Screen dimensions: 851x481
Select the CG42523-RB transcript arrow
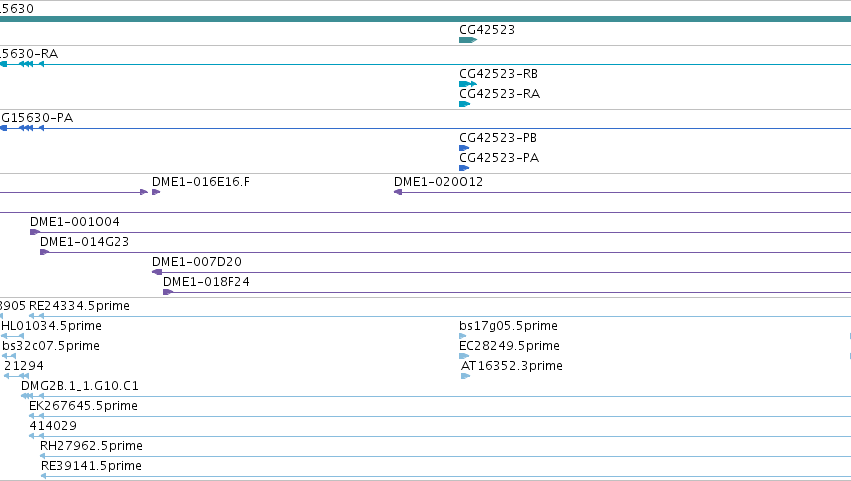tap(468, 84)
